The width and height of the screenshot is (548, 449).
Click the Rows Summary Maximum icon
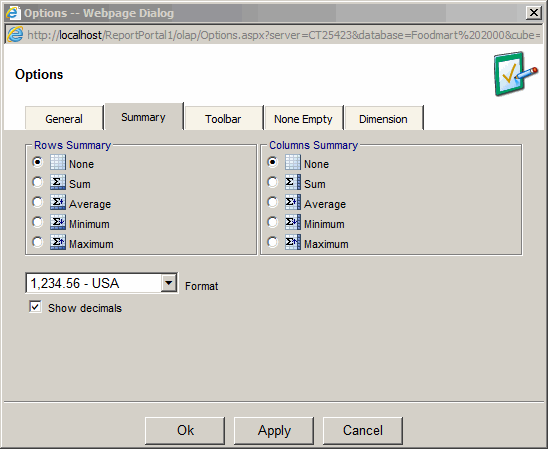[x=58, y=242]
